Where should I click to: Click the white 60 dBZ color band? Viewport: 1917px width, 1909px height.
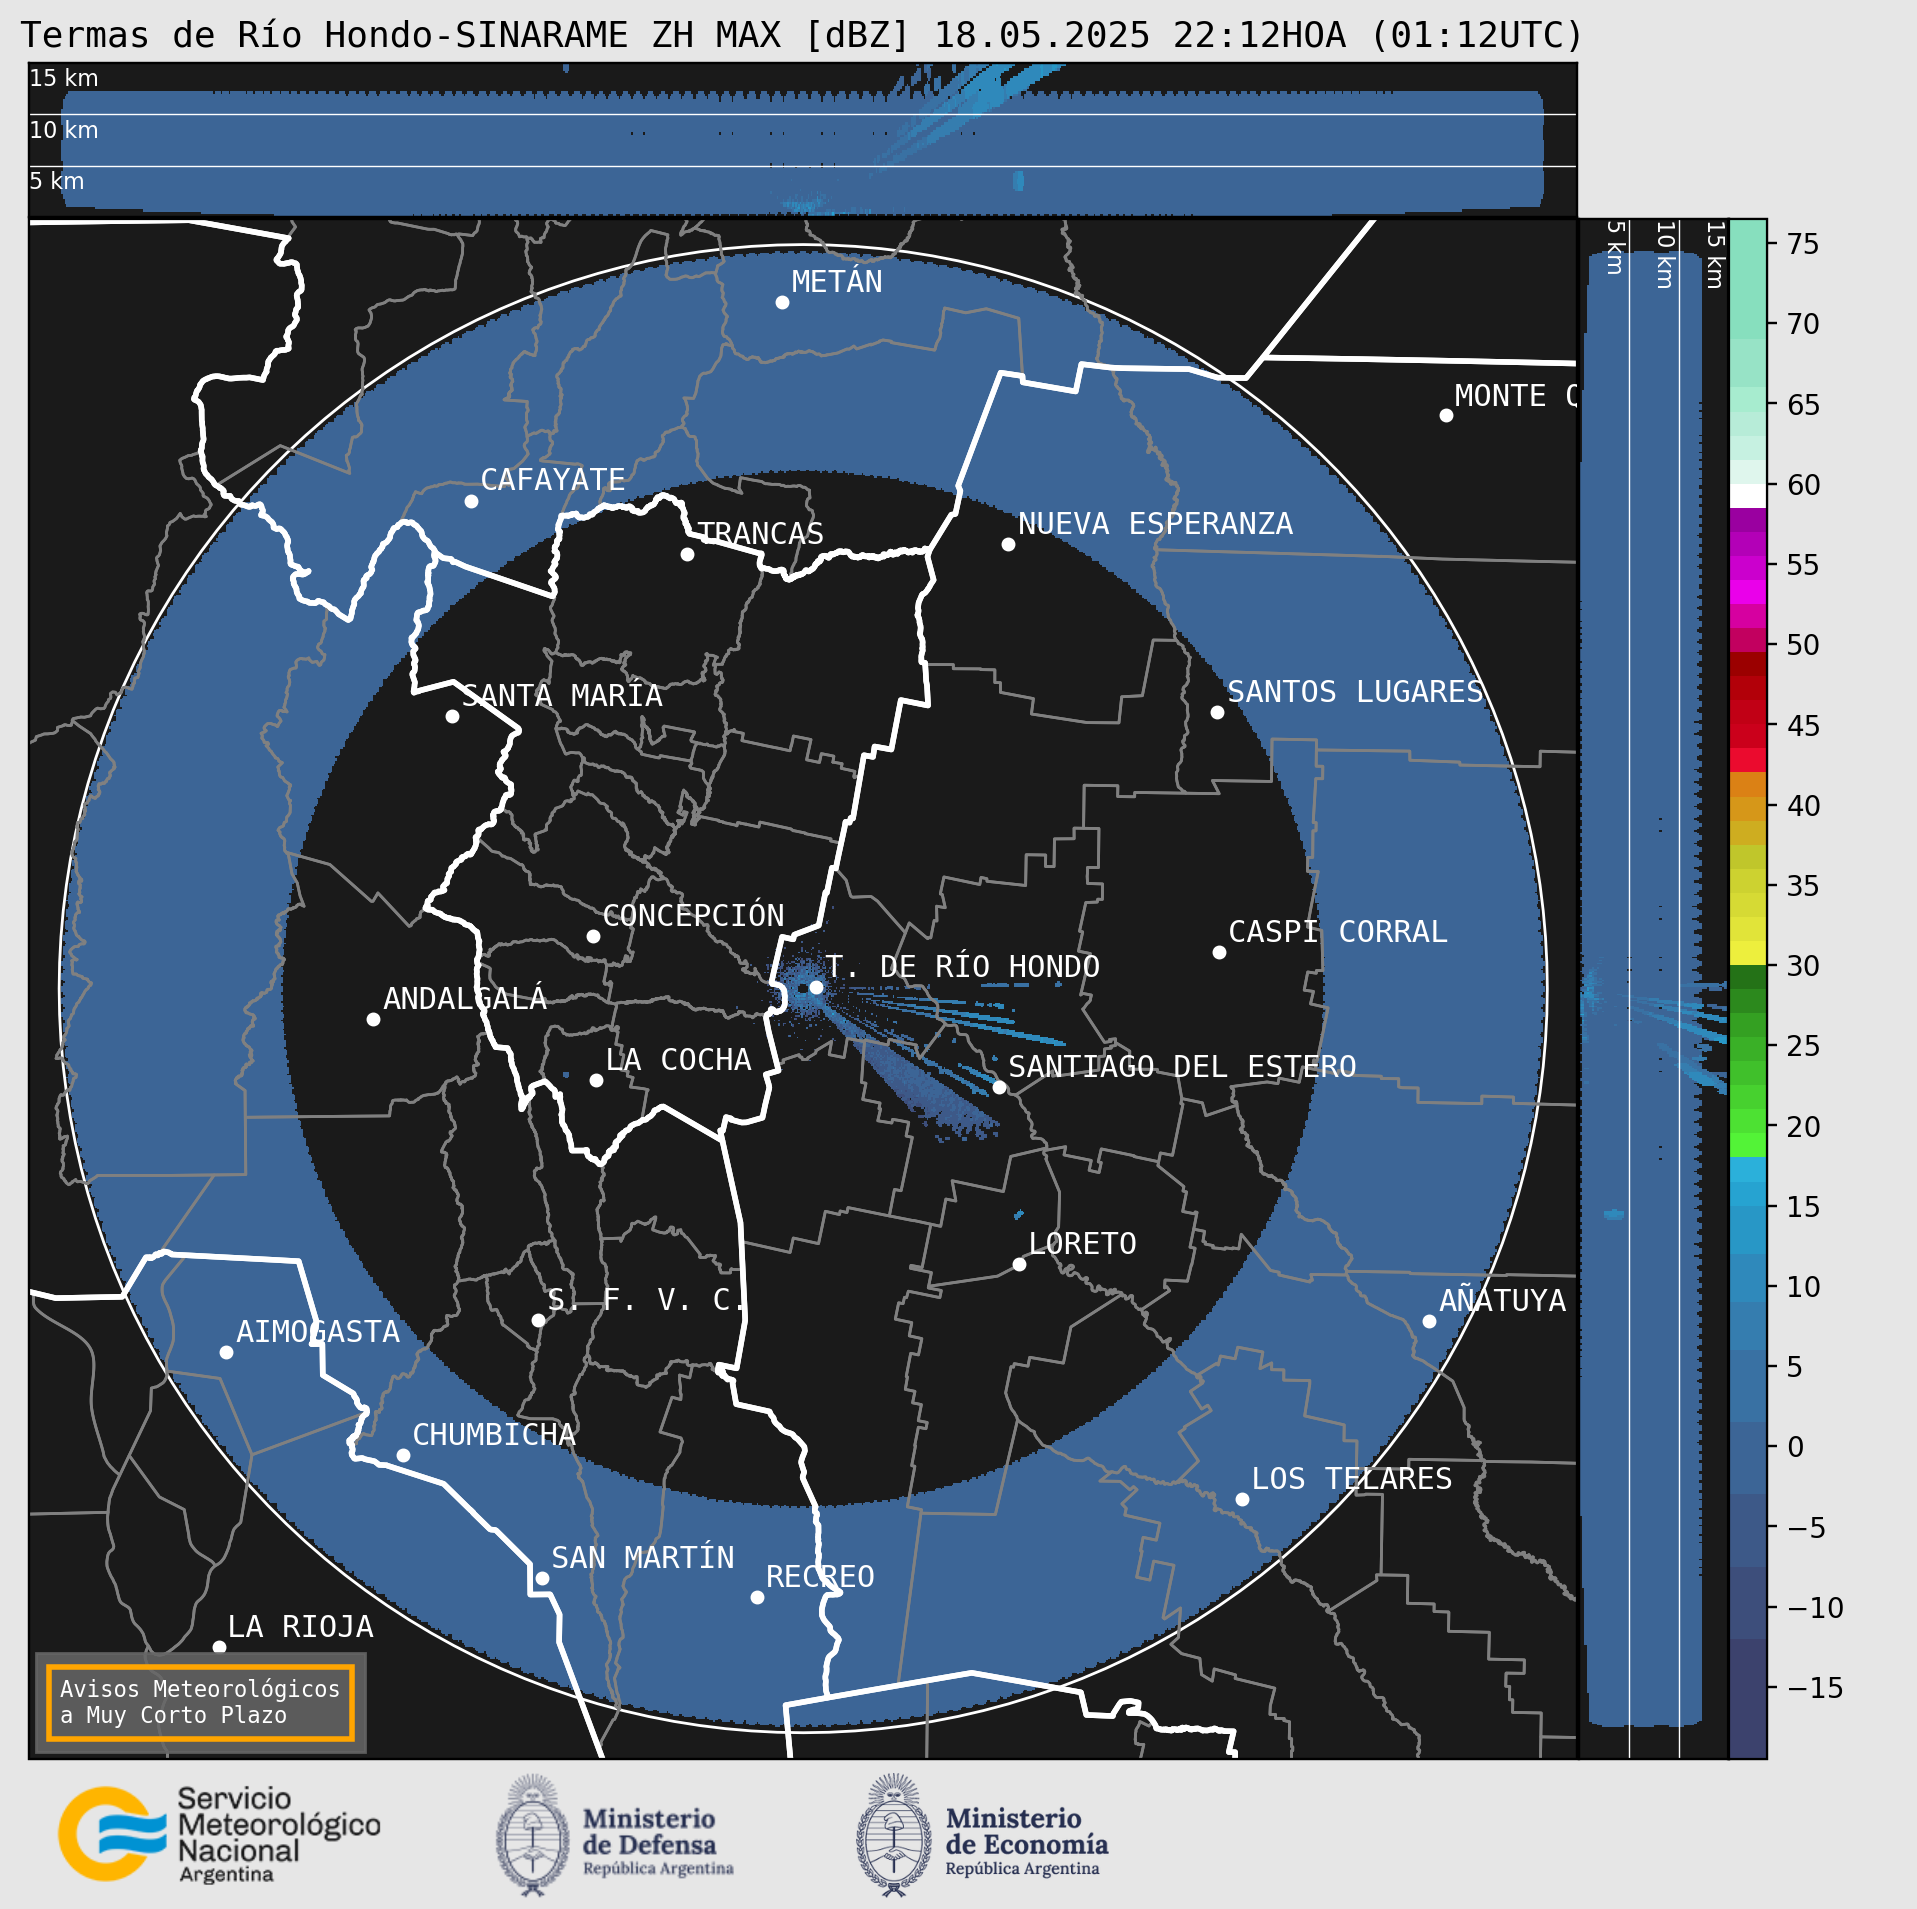point(1748,496)
